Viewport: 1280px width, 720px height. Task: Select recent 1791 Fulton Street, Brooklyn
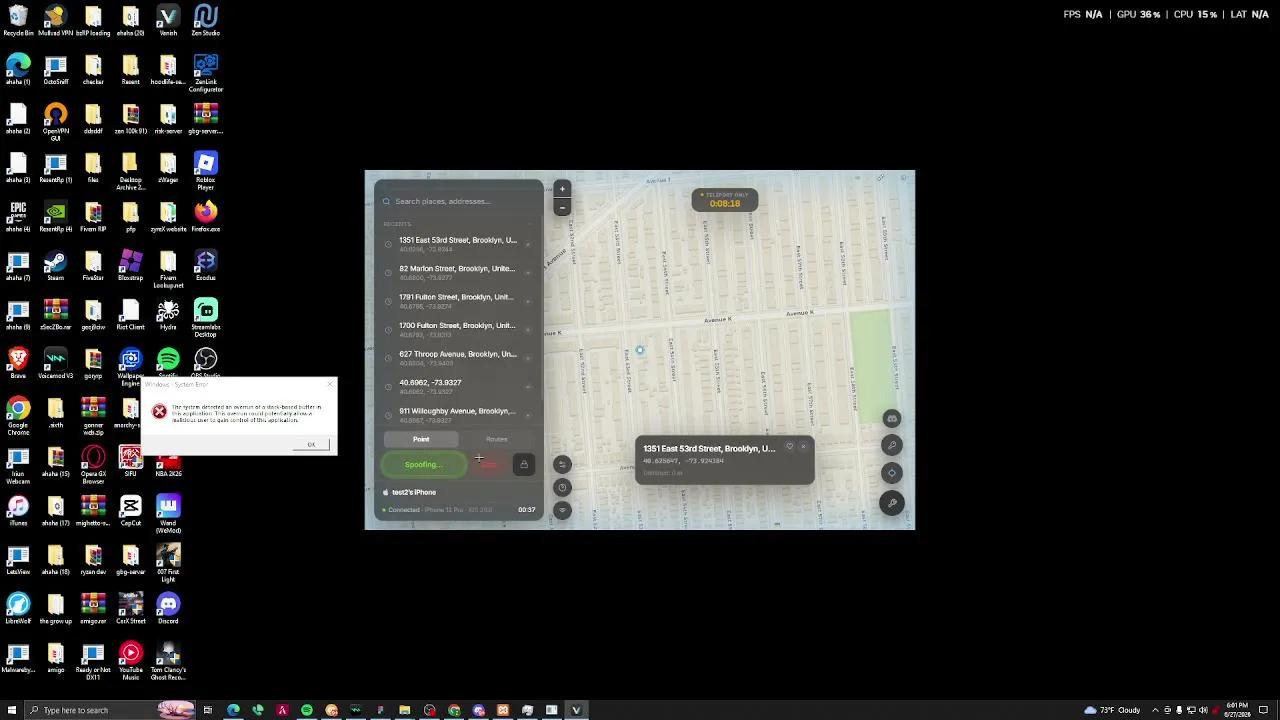(x=459, y=301)
